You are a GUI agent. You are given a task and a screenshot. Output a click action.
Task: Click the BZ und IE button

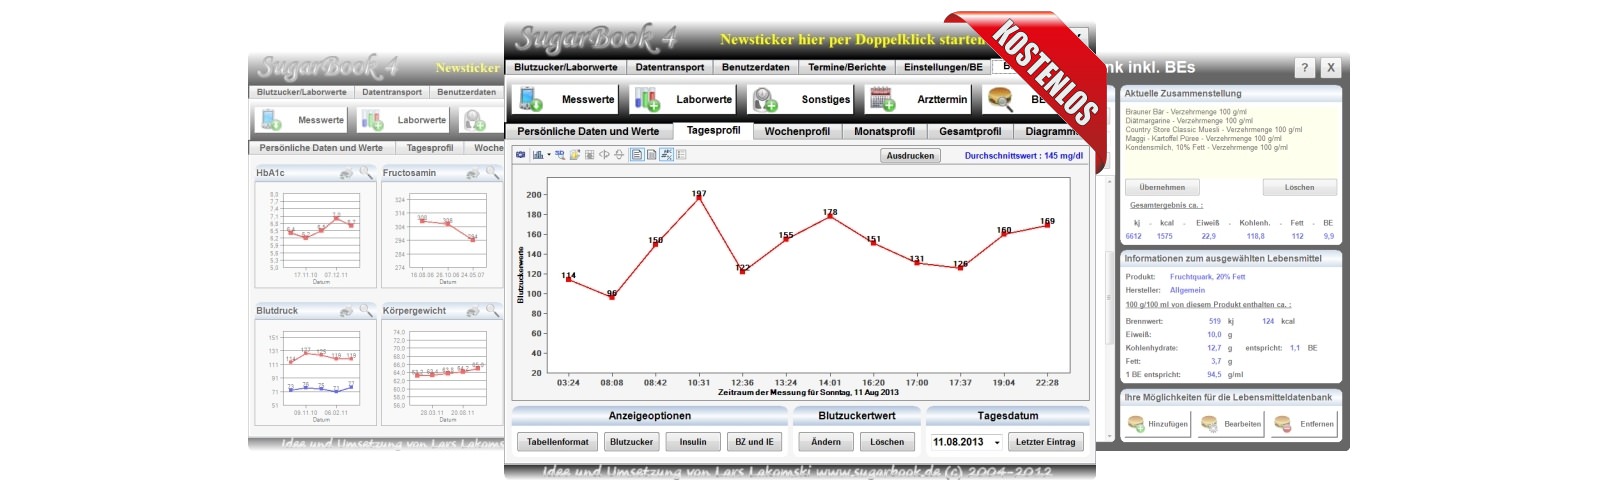pyautogui.click(x=754, y=442)
